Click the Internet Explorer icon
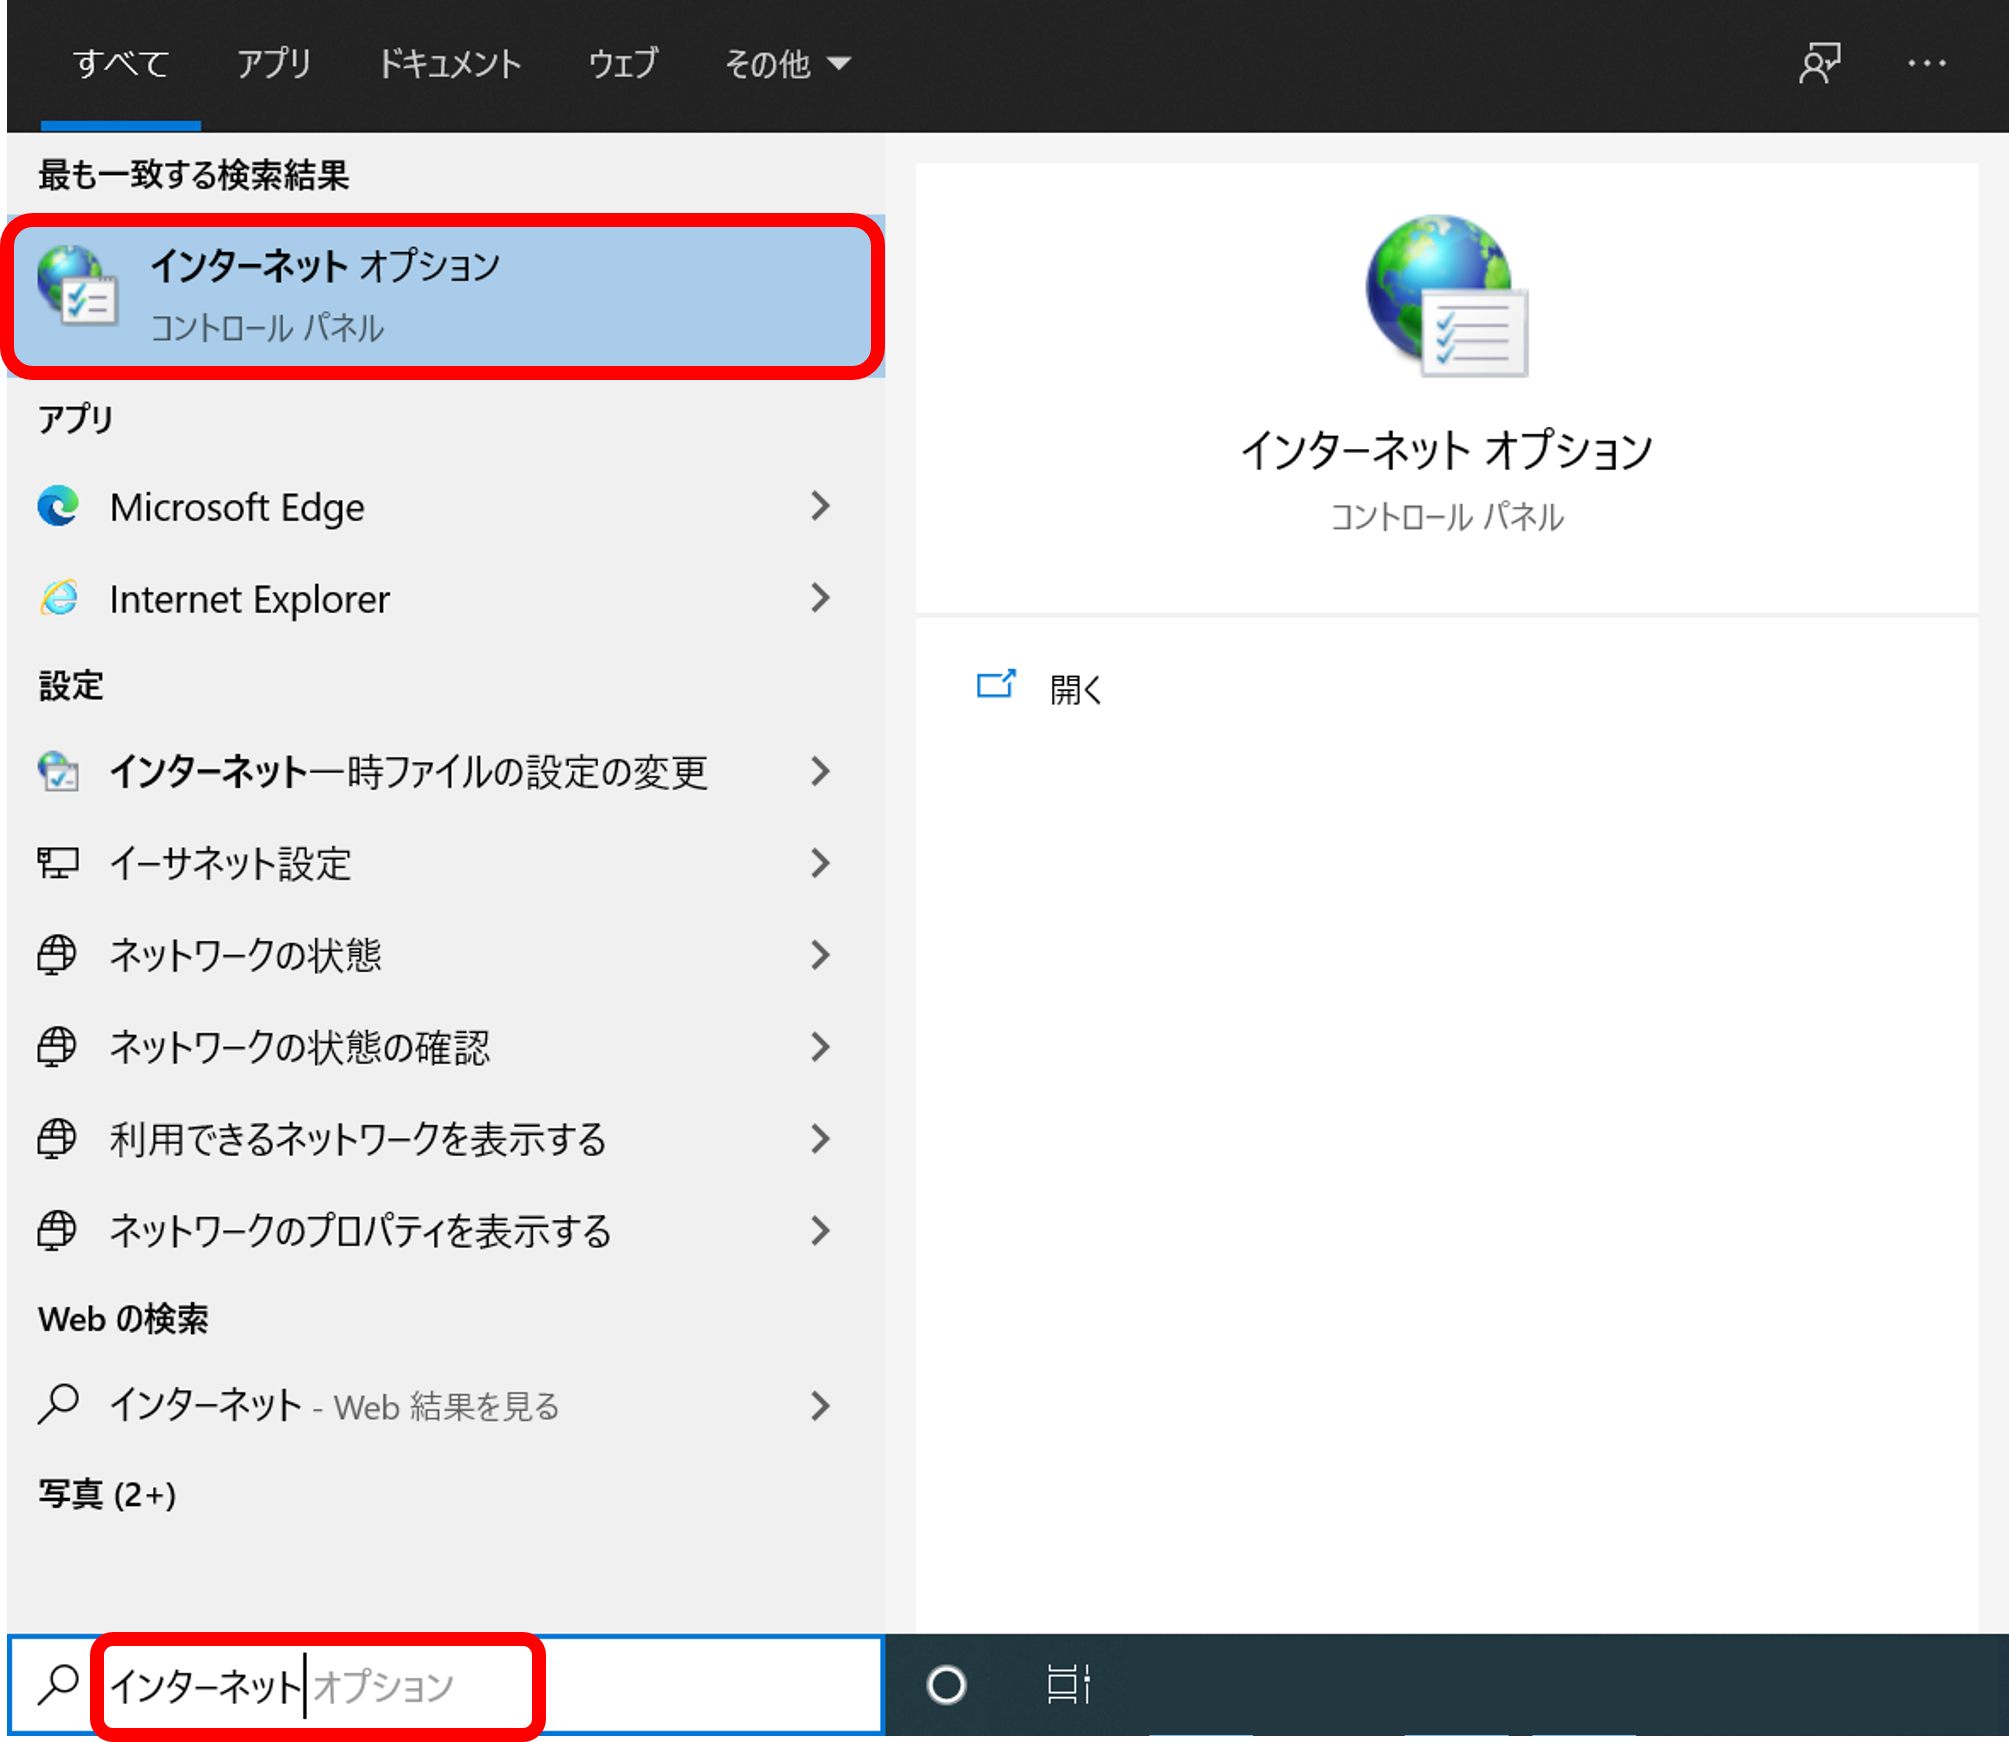The height and width of the screenshot is (1742, 2009). tap(59, 598)
